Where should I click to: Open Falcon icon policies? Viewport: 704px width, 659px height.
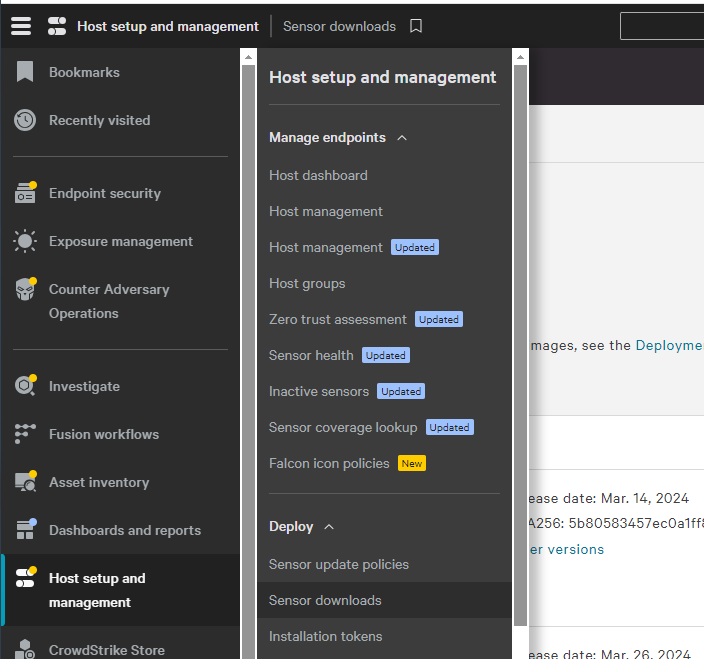329,463
